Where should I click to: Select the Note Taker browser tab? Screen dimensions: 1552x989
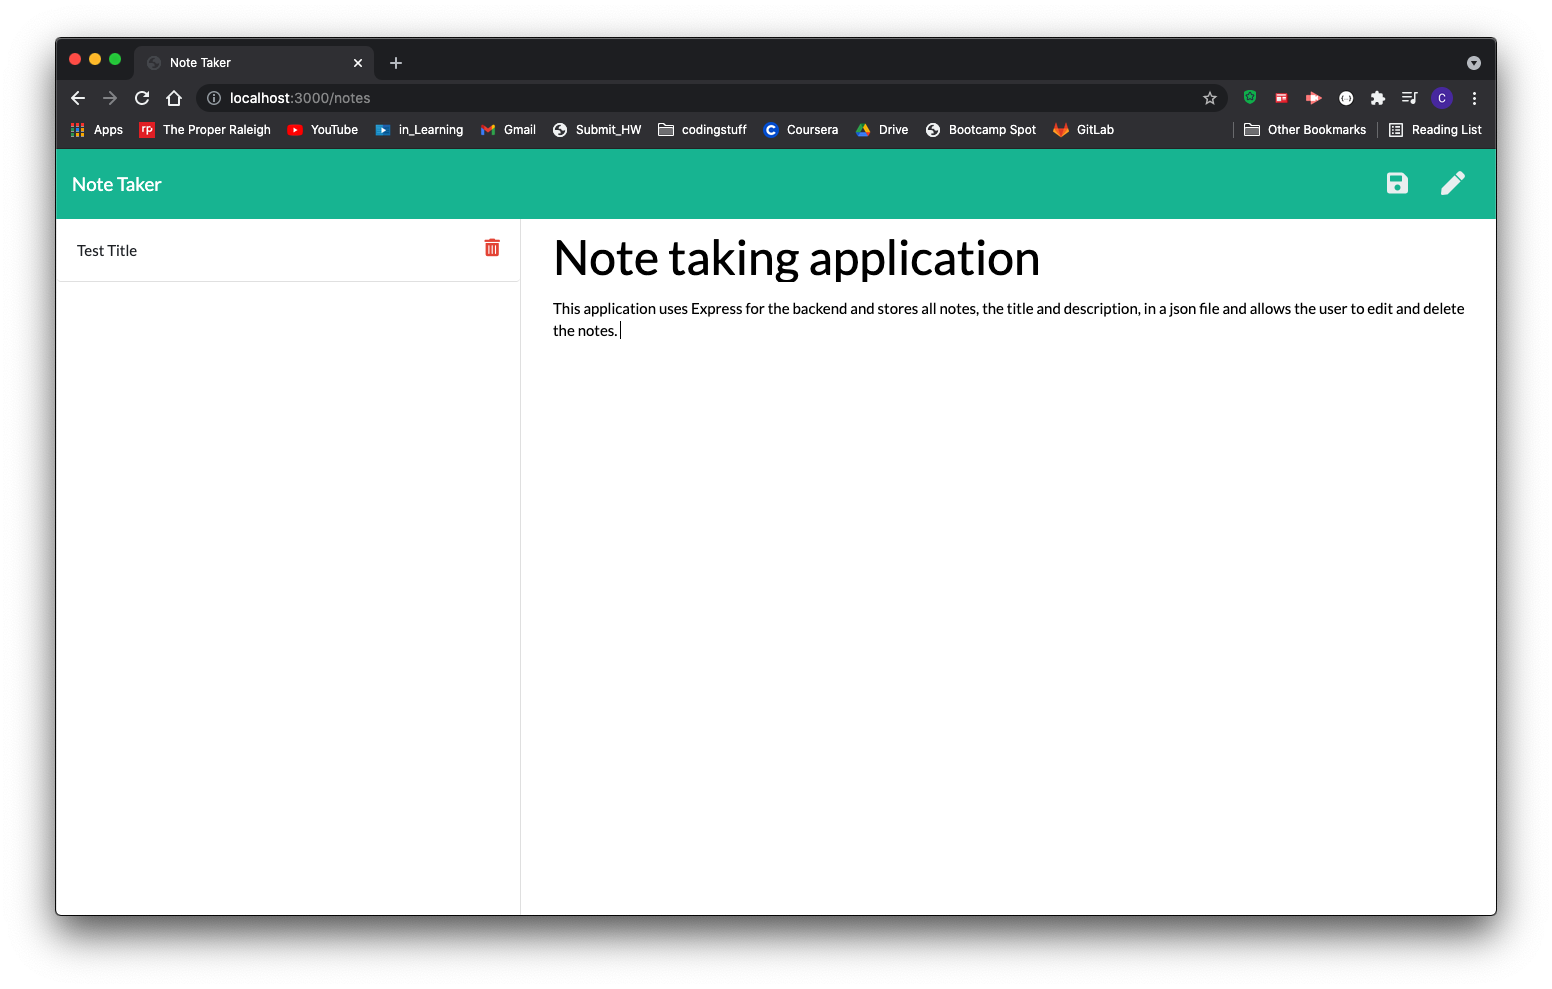[254, 63]
